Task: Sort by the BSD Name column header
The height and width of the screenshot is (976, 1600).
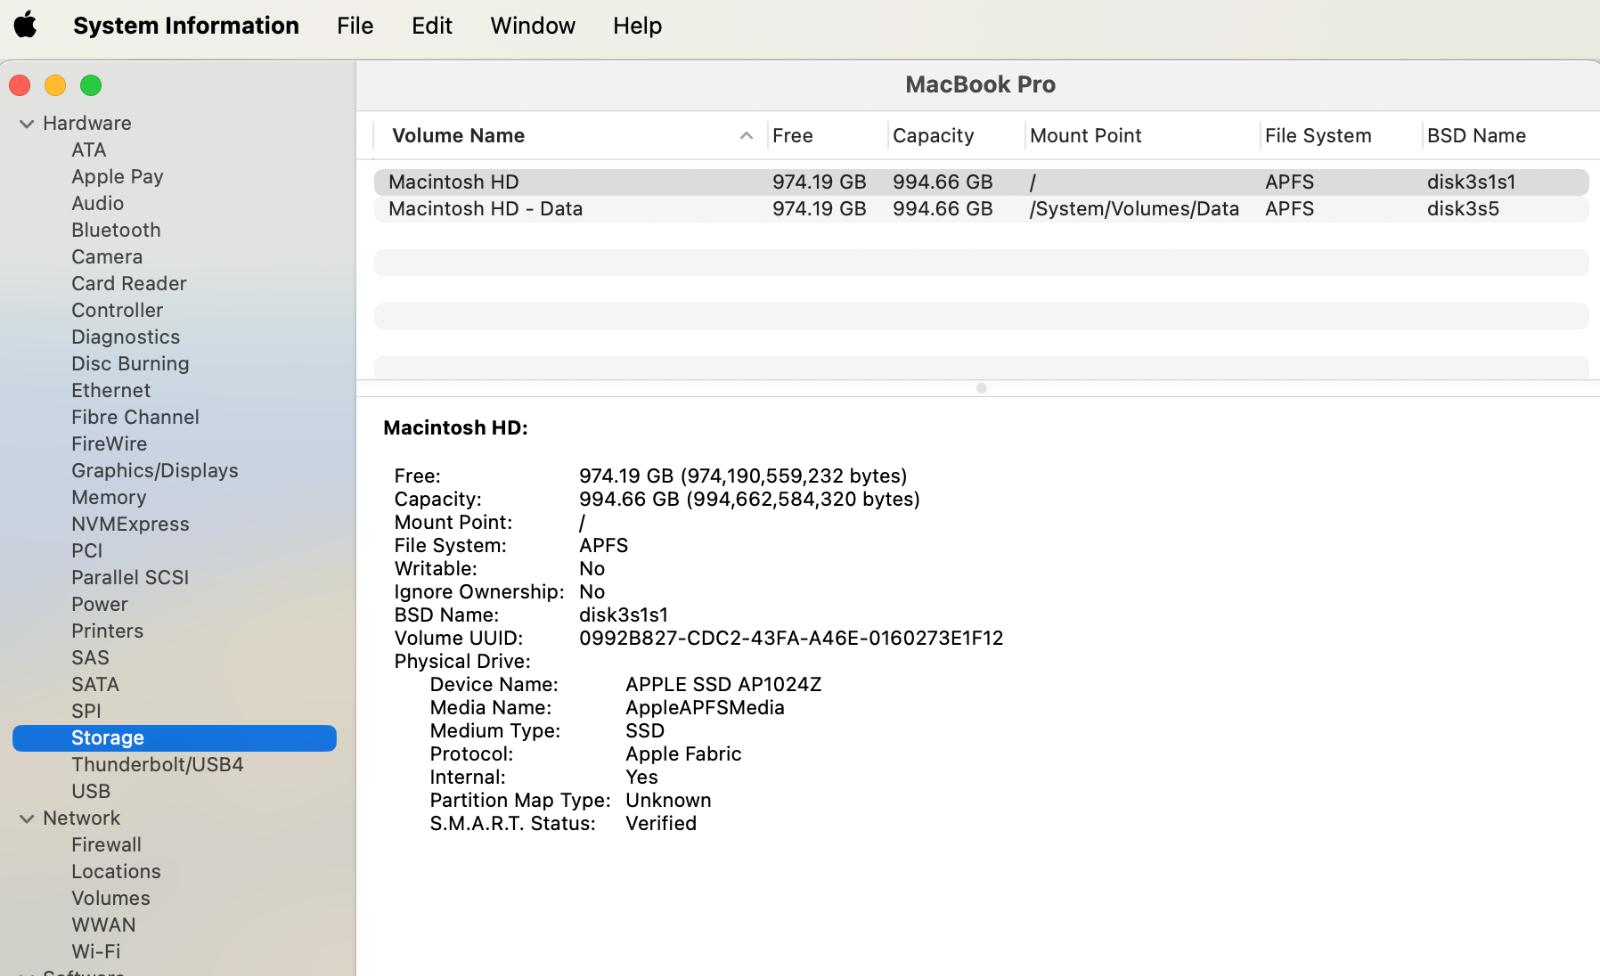Action: 1475,136
